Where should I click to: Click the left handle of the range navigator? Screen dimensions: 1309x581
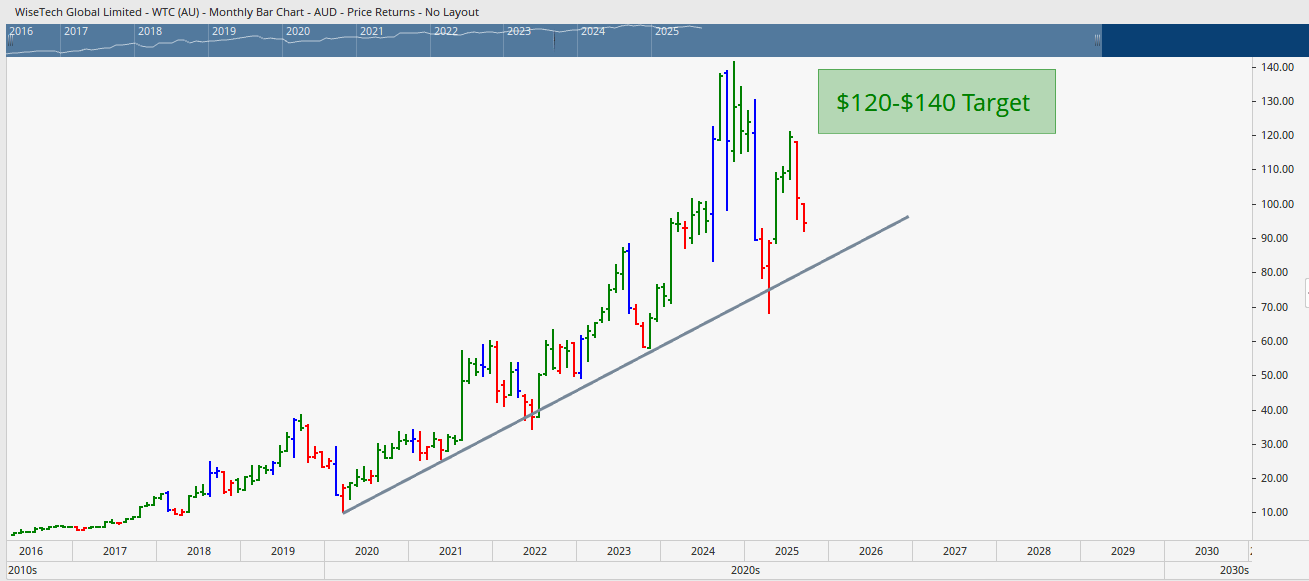point(10,40)
